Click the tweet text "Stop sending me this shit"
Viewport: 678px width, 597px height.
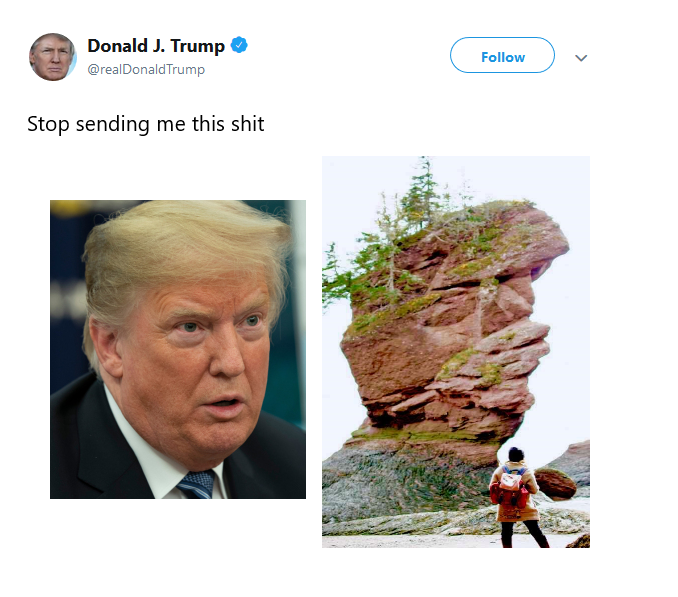tap(146, 124)
